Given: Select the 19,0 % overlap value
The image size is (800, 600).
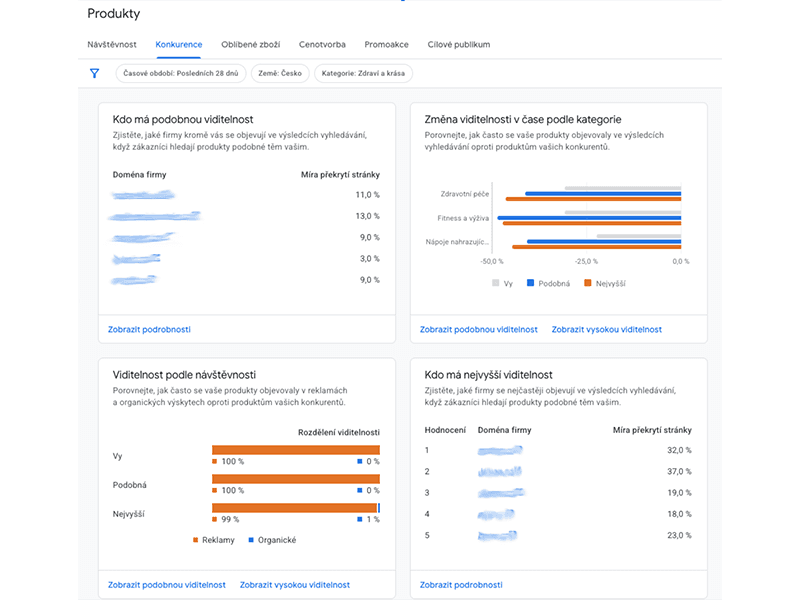Looking at the screenshot, I should coord(679,493).
